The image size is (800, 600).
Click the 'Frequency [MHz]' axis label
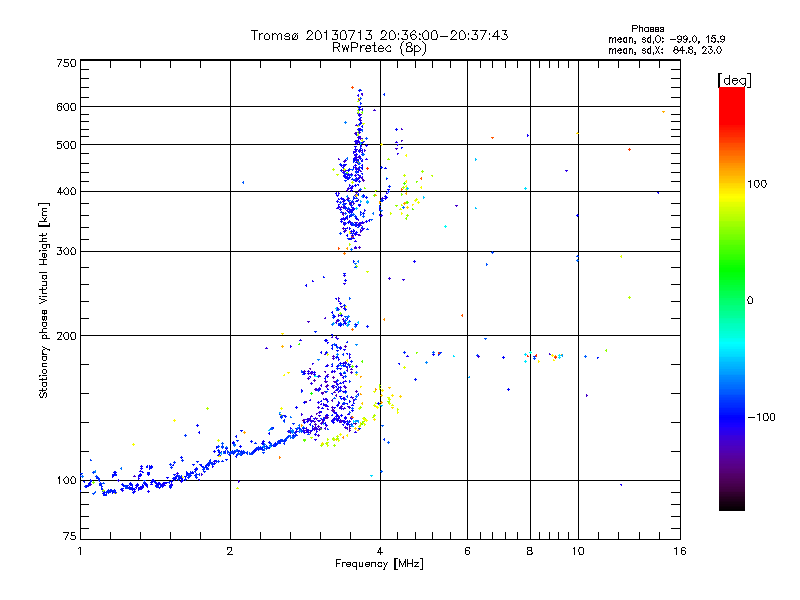(x=379, y=564)
